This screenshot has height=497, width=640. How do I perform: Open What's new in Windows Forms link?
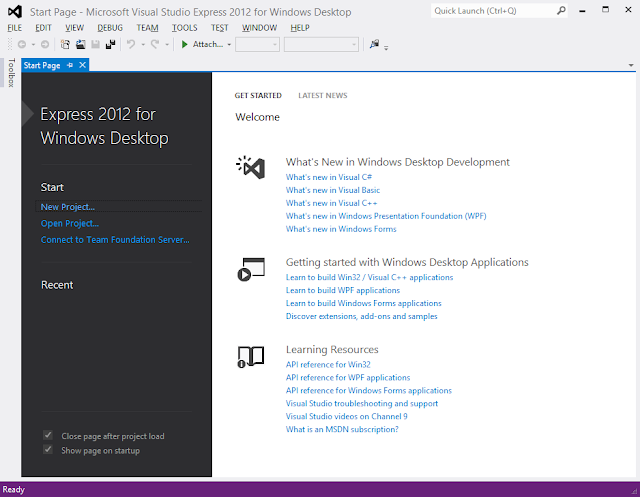[341, 229]
